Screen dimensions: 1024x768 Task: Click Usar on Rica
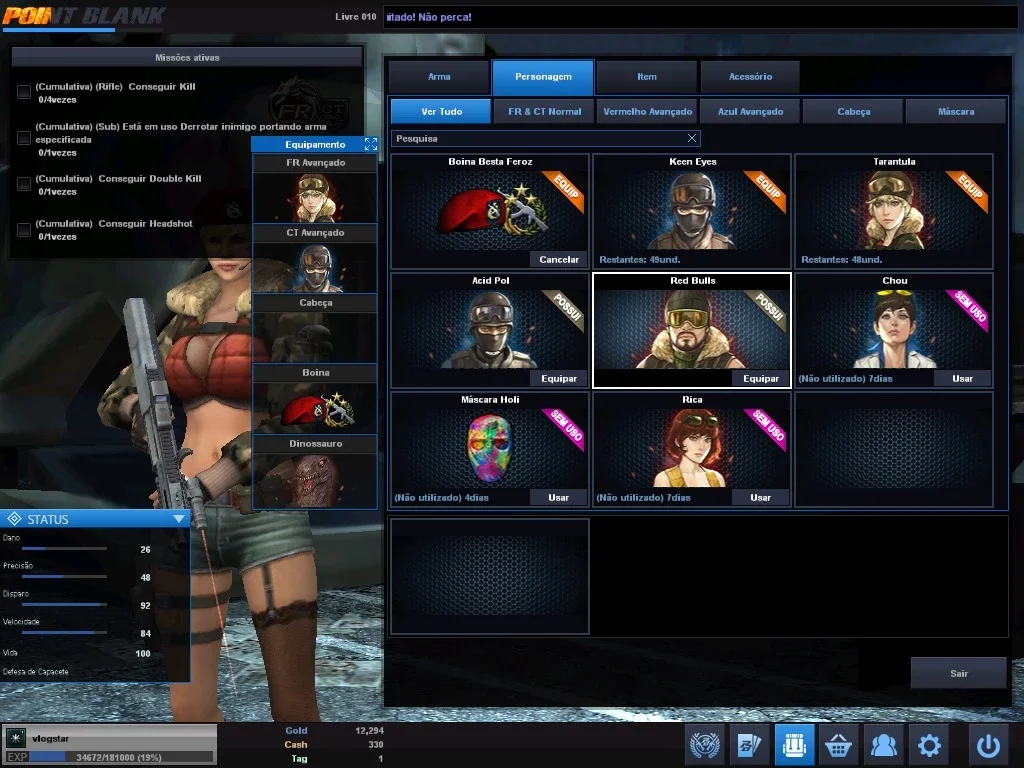(x=760, y=497)
